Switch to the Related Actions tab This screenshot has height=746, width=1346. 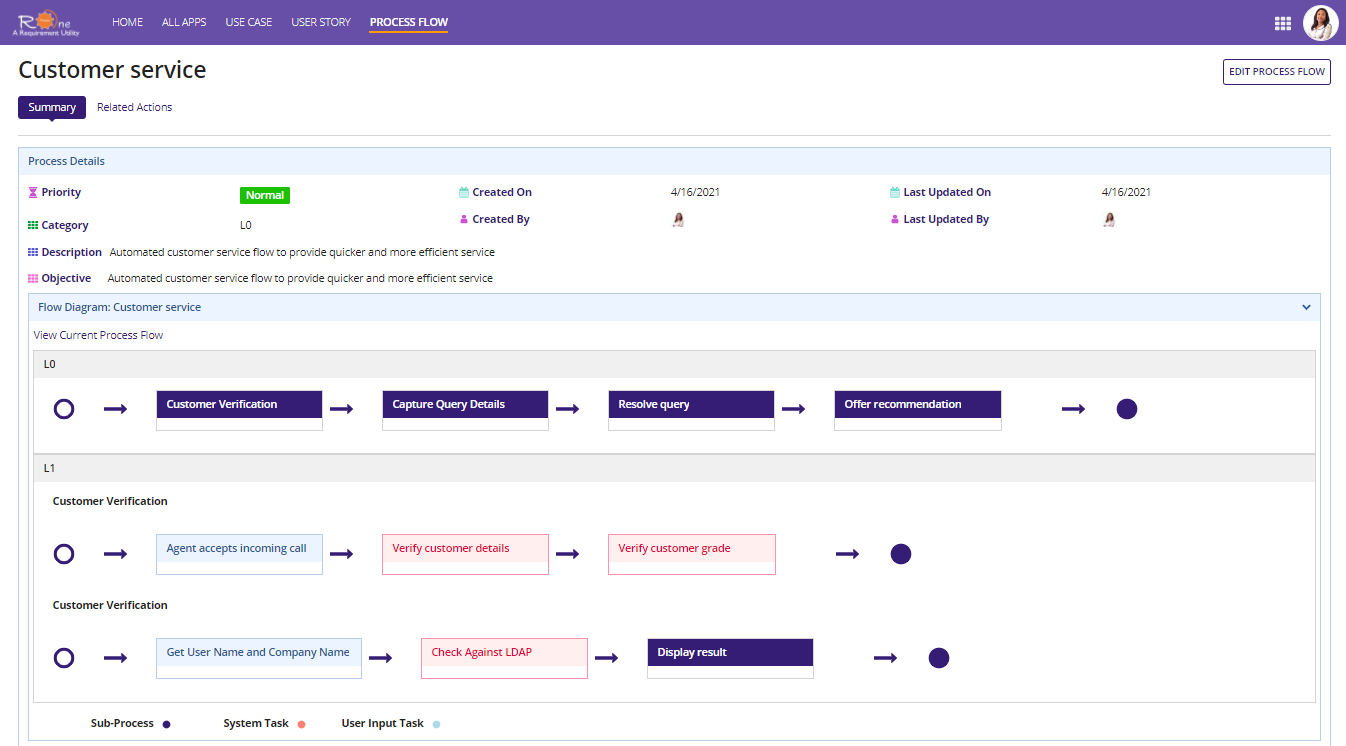(x=134, y=107)
